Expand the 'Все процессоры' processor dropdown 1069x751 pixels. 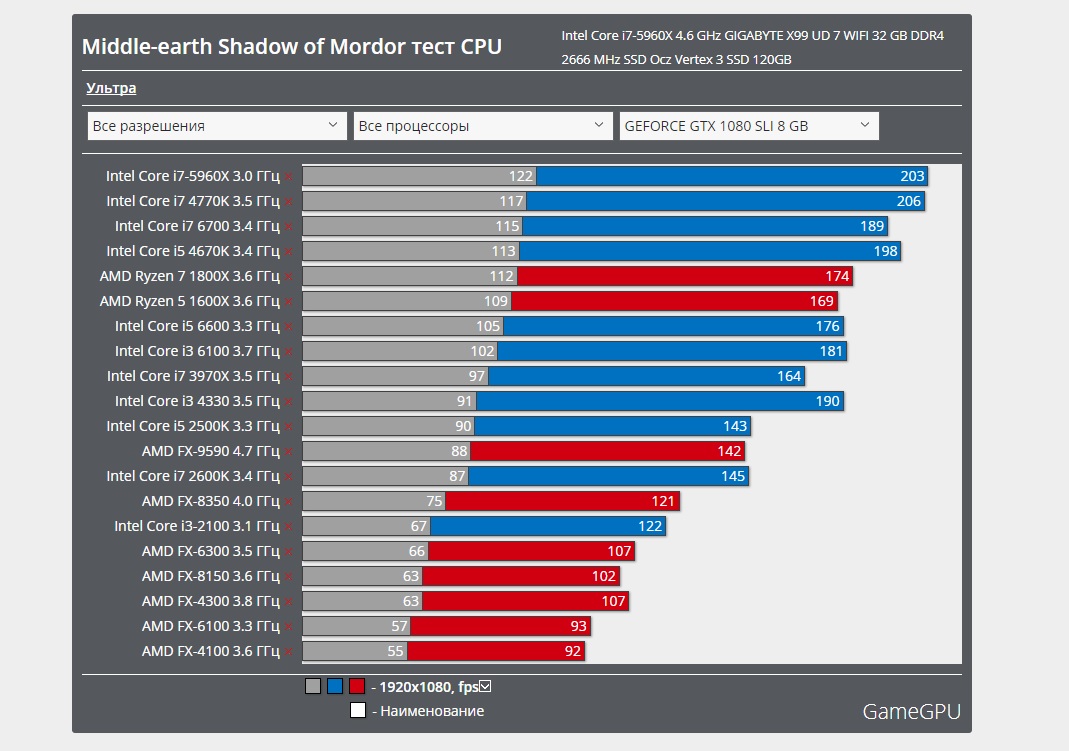click(483, 126)
